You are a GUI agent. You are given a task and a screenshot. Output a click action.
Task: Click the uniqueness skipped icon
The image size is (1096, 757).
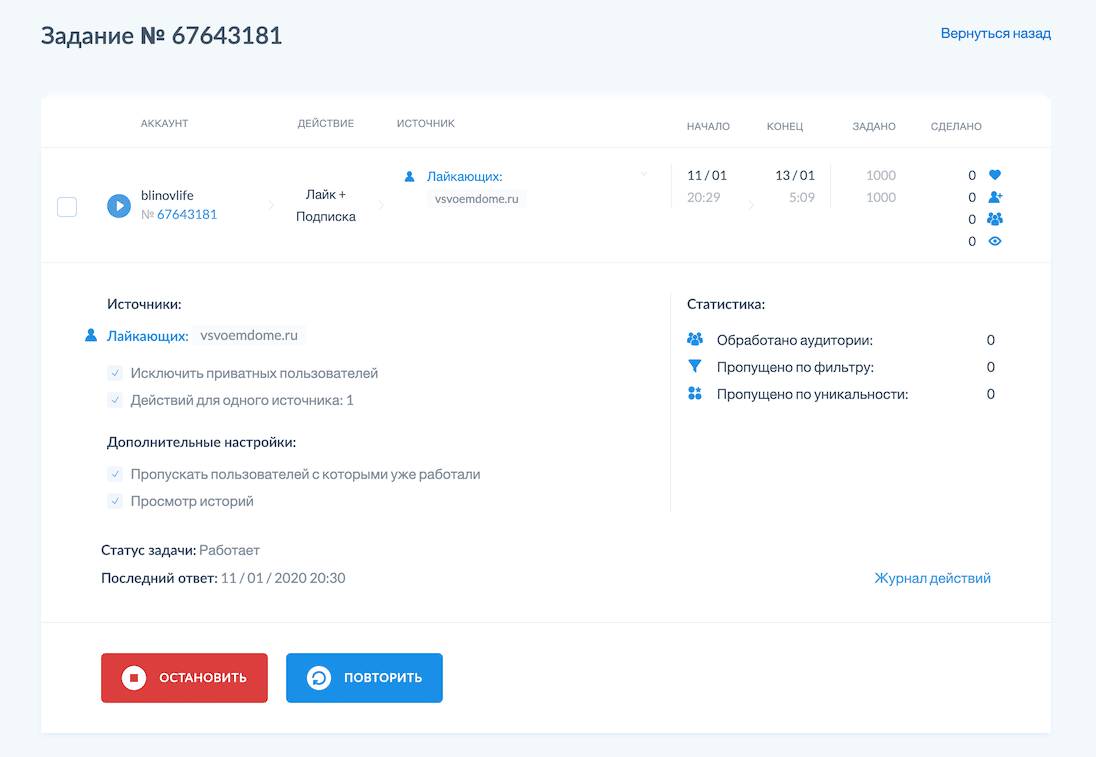click(x=695, y=394)
